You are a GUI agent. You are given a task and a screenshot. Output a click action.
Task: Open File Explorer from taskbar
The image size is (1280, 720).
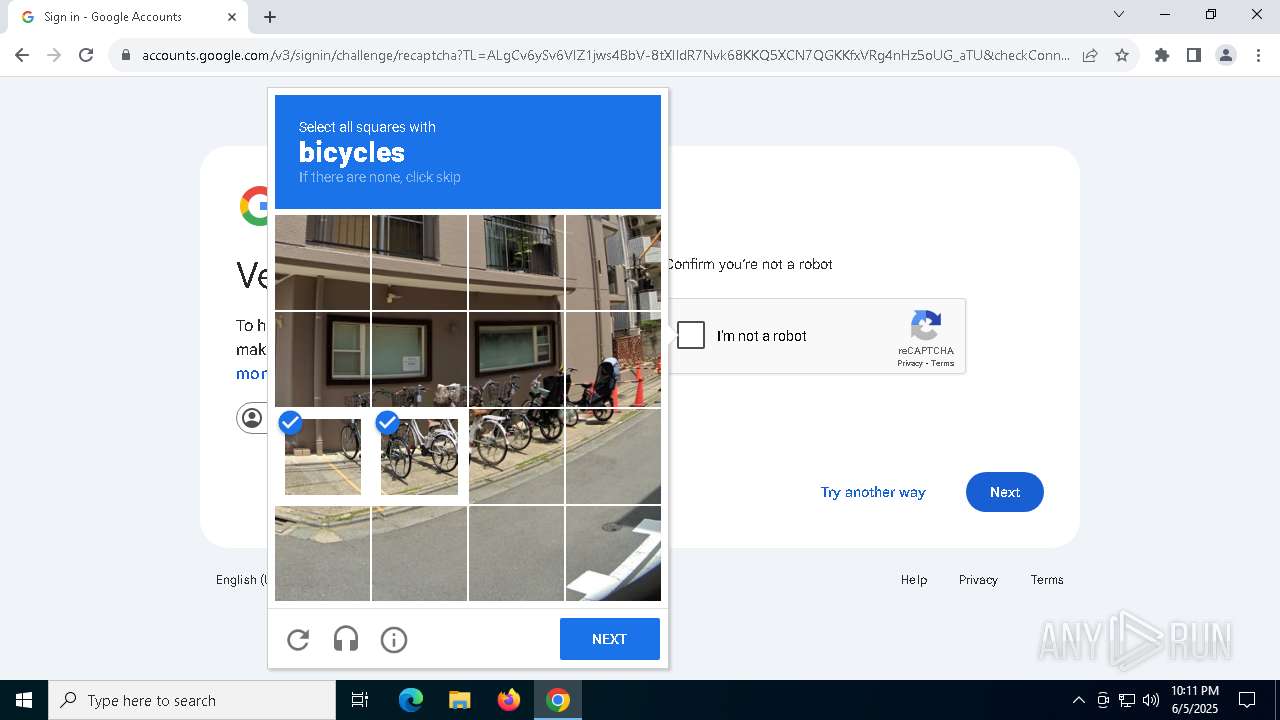coord(459,700)
